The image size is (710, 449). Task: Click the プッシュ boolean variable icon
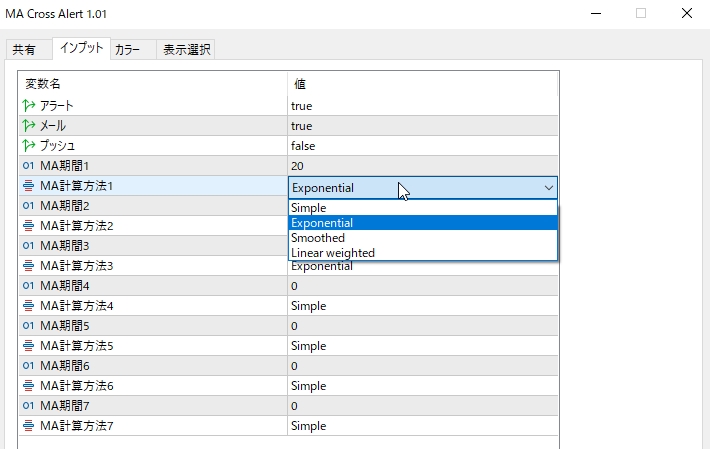(28, 146)
